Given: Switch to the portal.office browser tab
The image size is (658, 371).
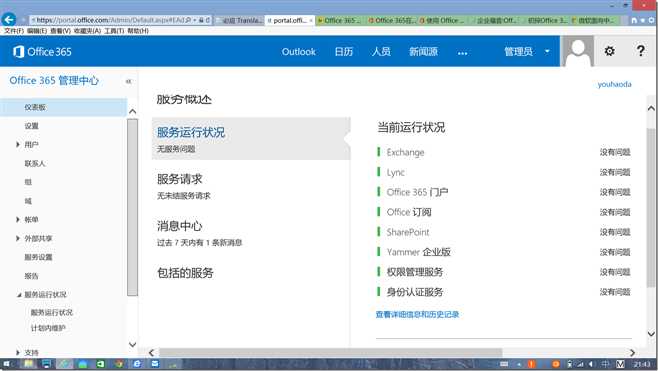Looking at the screenshot, I should 290,20.
